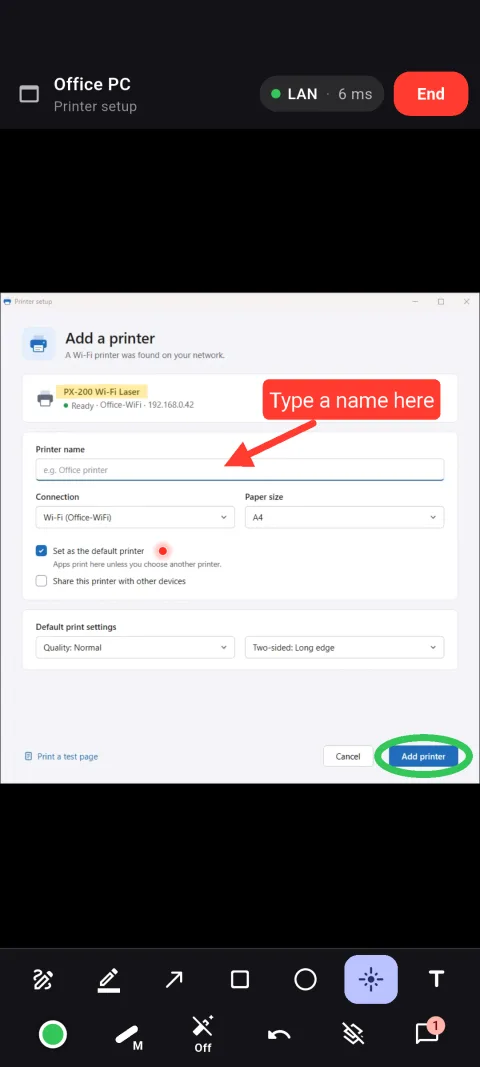Close the Printer setup window
This screenshot has width=480, height=1067.
click(466, 301)
